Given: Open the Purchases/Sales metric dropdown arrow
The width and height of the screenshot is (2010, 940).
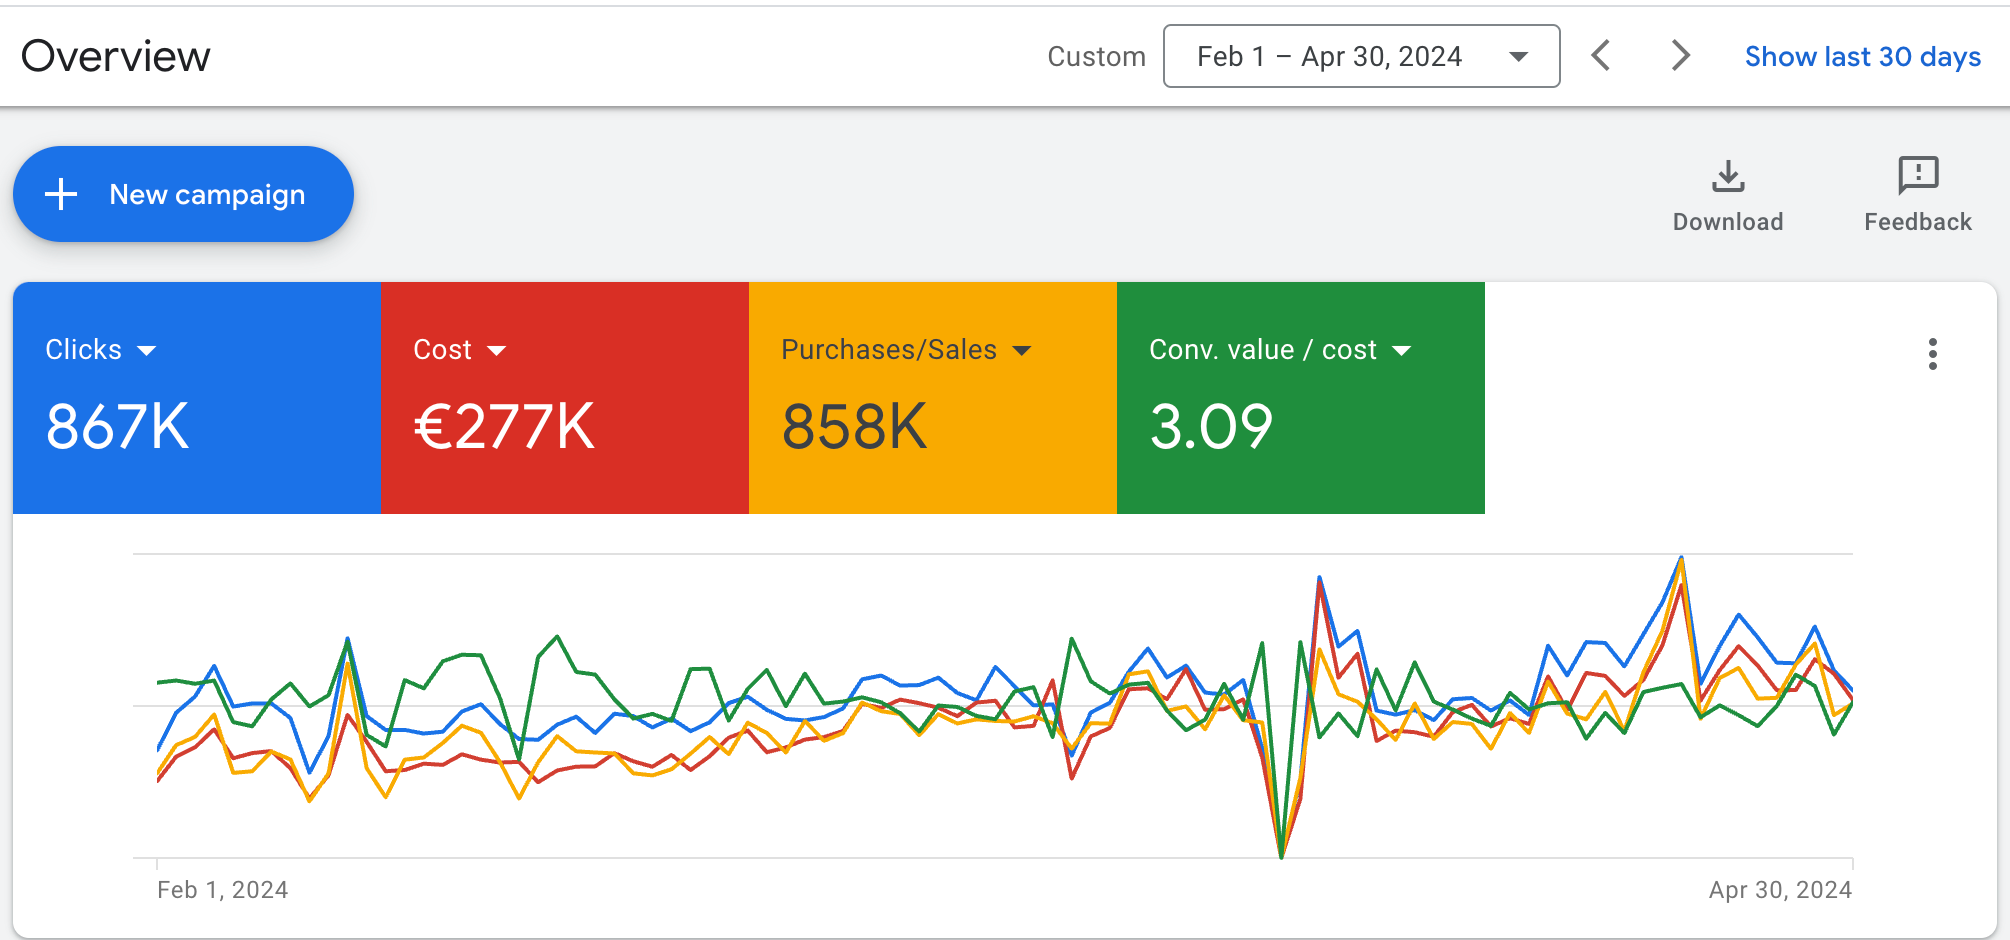Looking at the screenshot, I should (x=1022, y=351).
